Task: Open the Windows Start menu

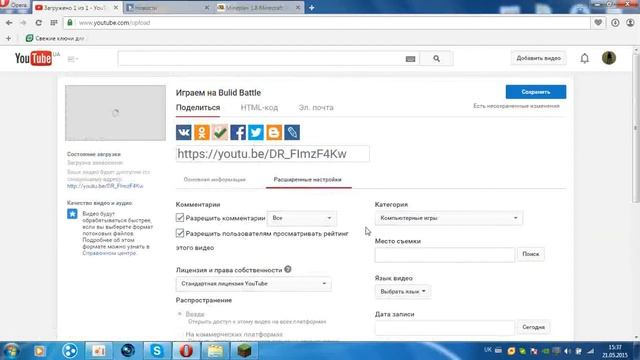Action: (x=11, y=351)
